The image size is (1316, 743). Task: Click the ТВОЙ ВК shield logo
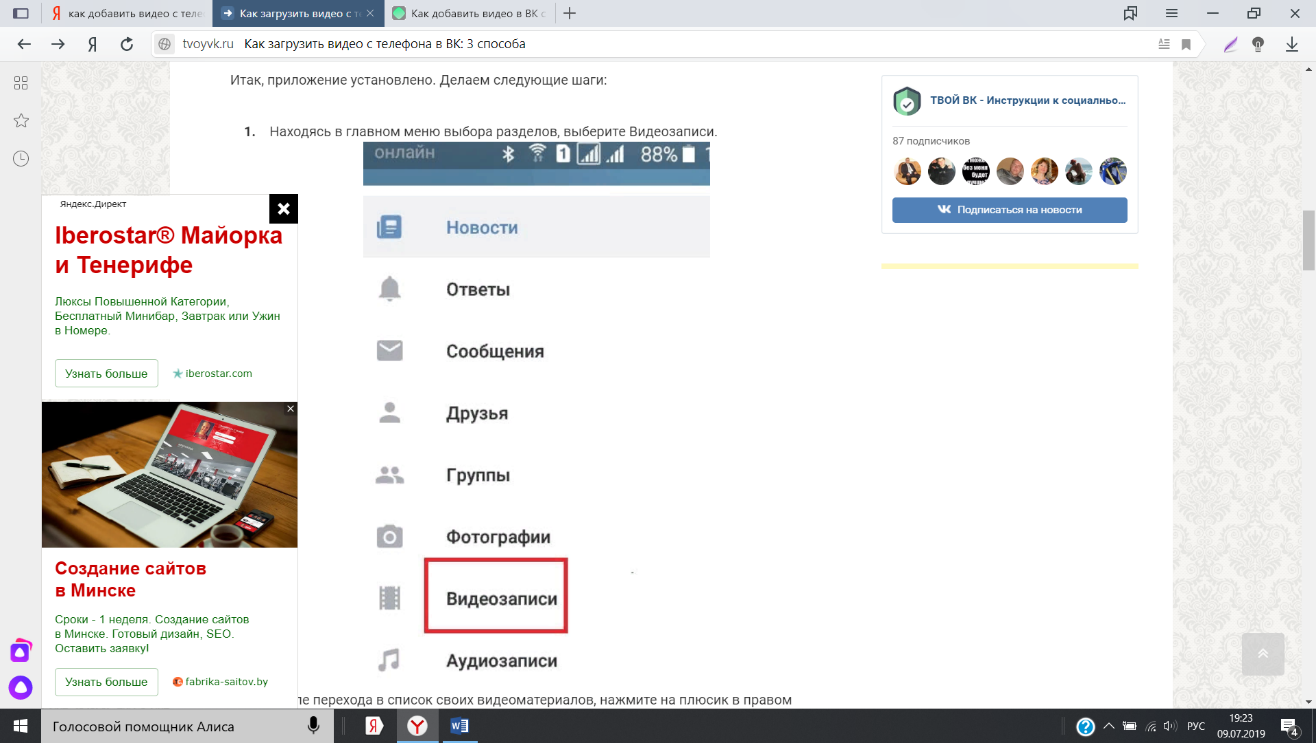(x=907, y=101)
